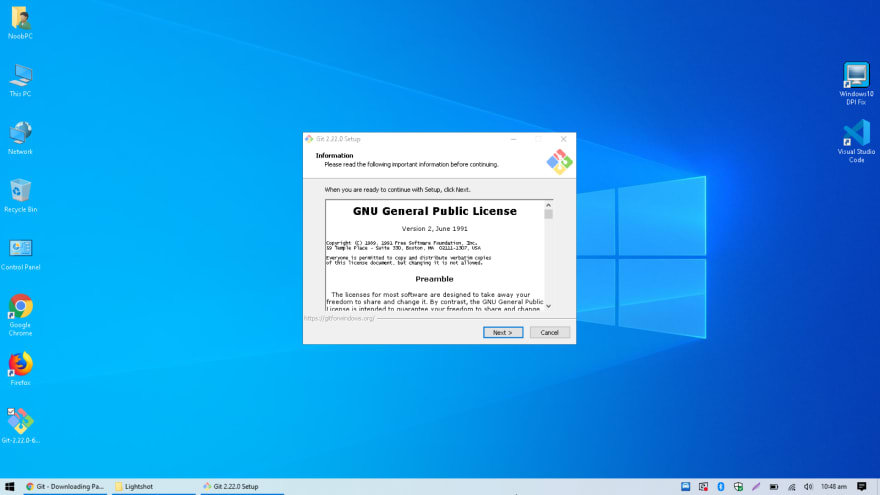Viewport: 880px width, 495px height.
Task: Select the This PC desktop icon
Action: pyautogui.click(x=20, y=81)
